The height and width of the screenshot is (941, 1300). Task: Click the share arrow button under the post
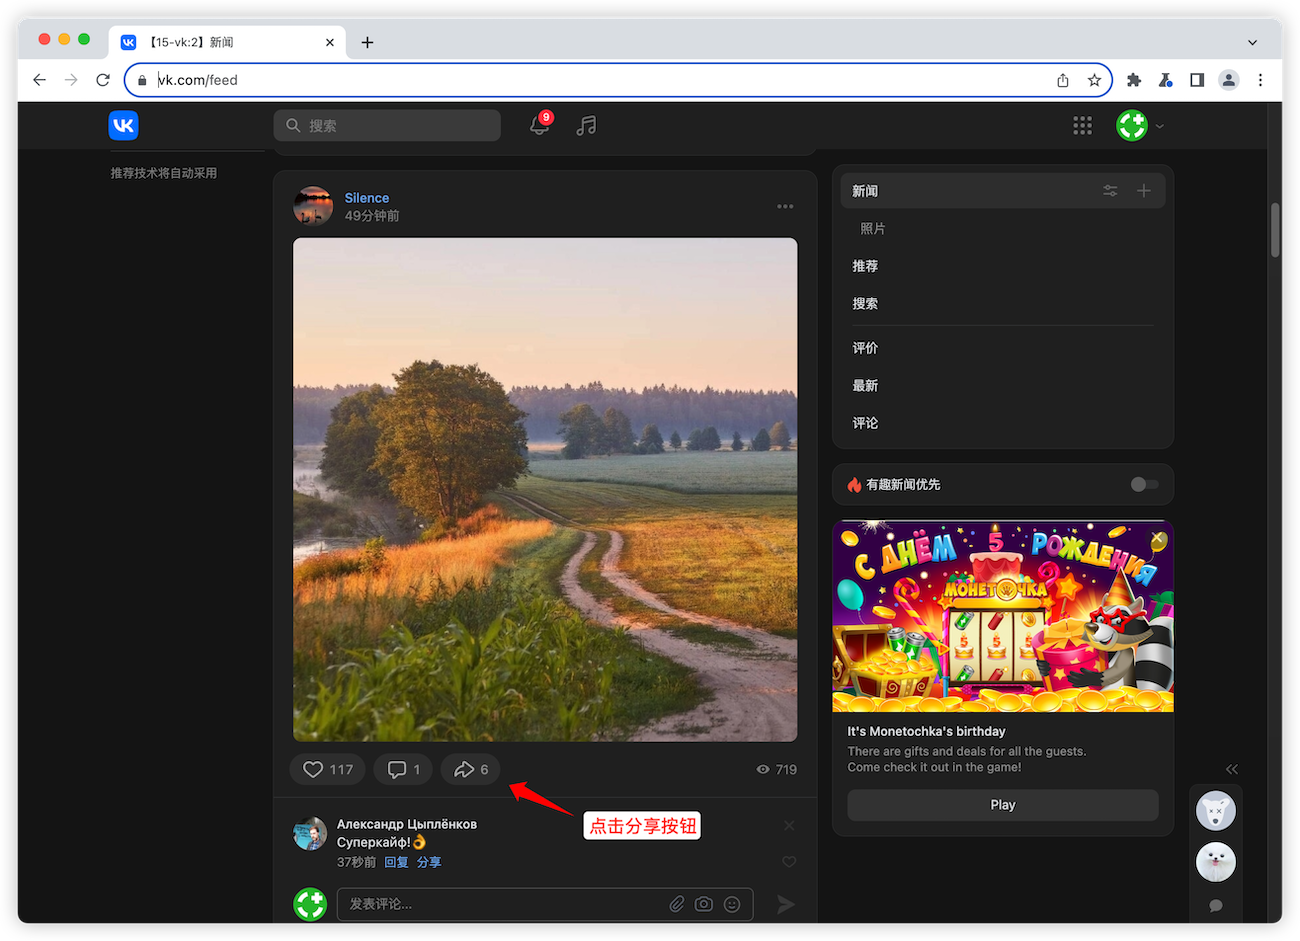pos(470,769)
